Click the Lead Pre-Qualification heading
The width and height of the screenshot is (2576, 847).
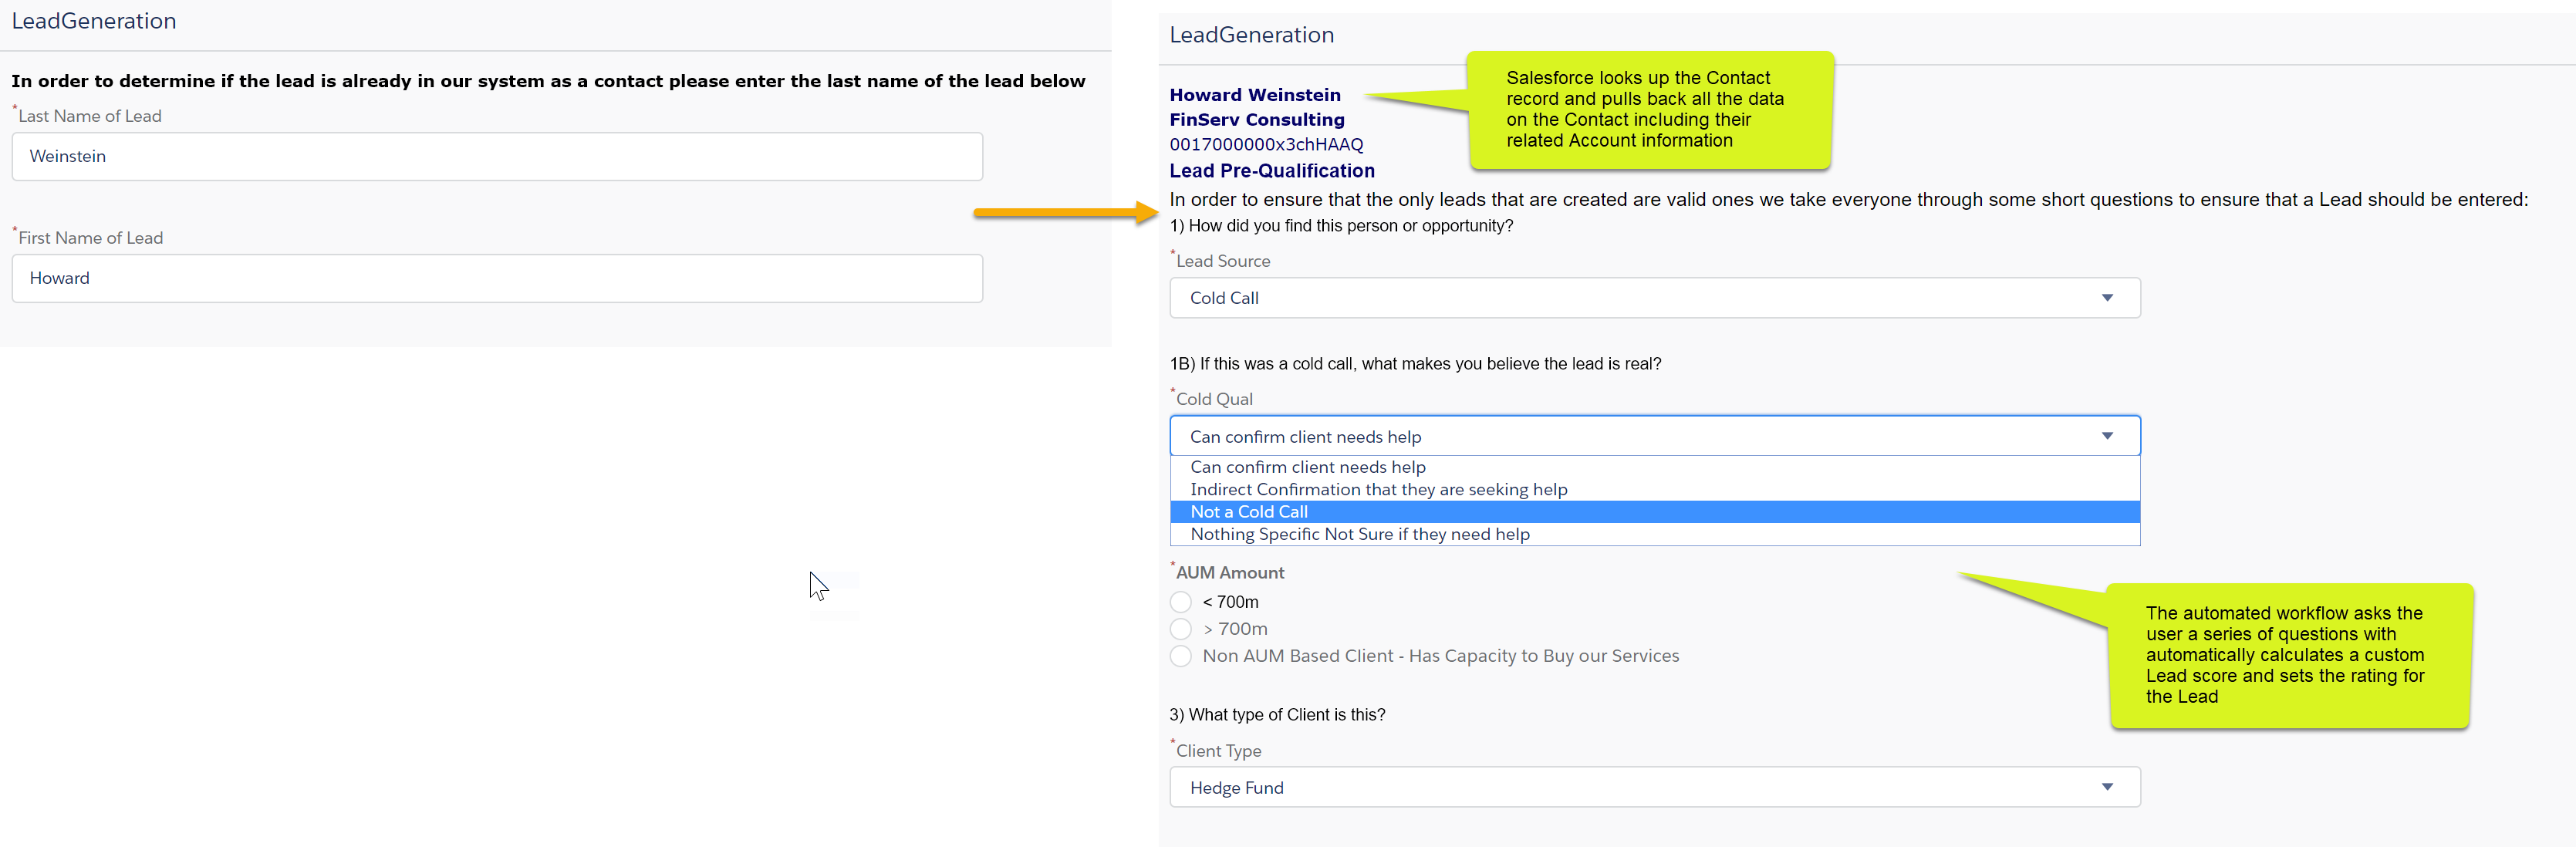click(1271, 171)
